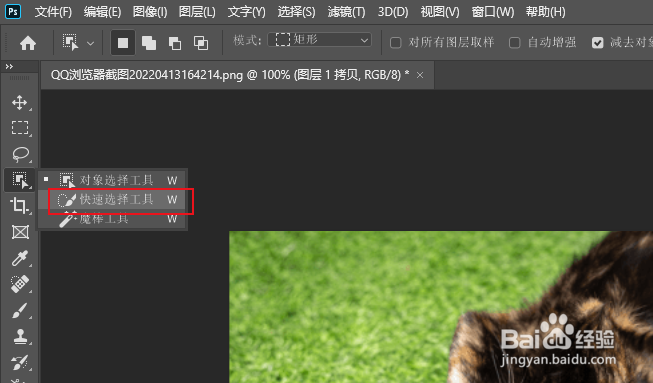Open the 选择(S) menu
Screen dimensions: 653x383
296,12
